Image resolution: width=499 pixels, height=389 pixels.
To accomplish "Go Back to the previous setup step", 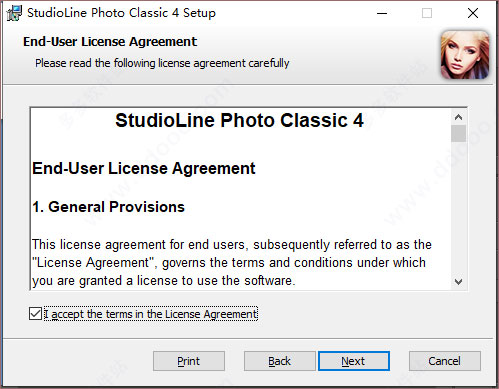I will pyautogui.click(x=280, y=361).
